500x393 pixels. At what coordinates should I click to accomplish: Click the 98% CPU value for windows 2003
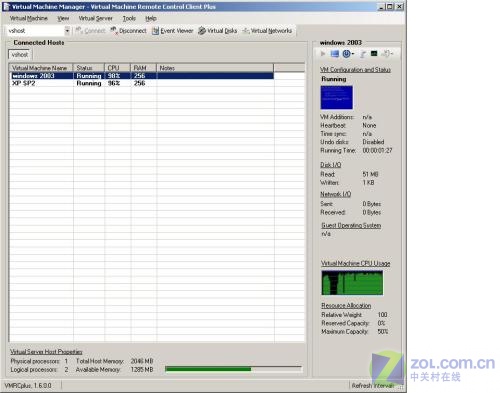click(x=114, y=76)
